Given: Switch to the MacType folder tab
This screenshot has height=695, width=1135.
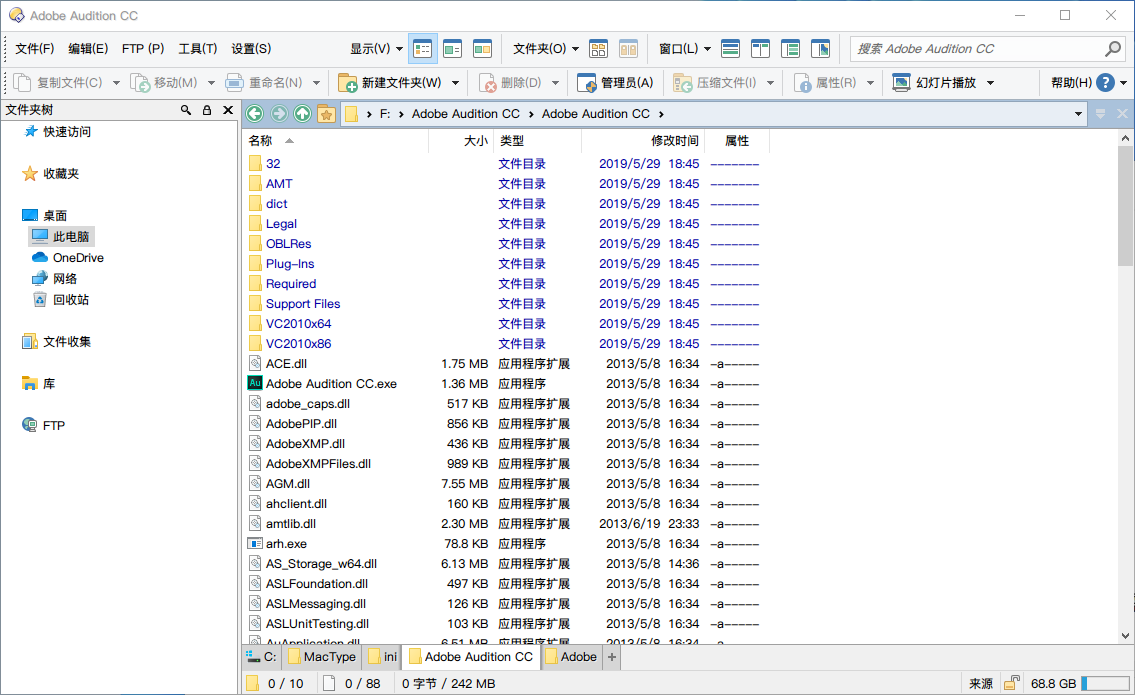Looking at the screenshot, I should point(321,657).
